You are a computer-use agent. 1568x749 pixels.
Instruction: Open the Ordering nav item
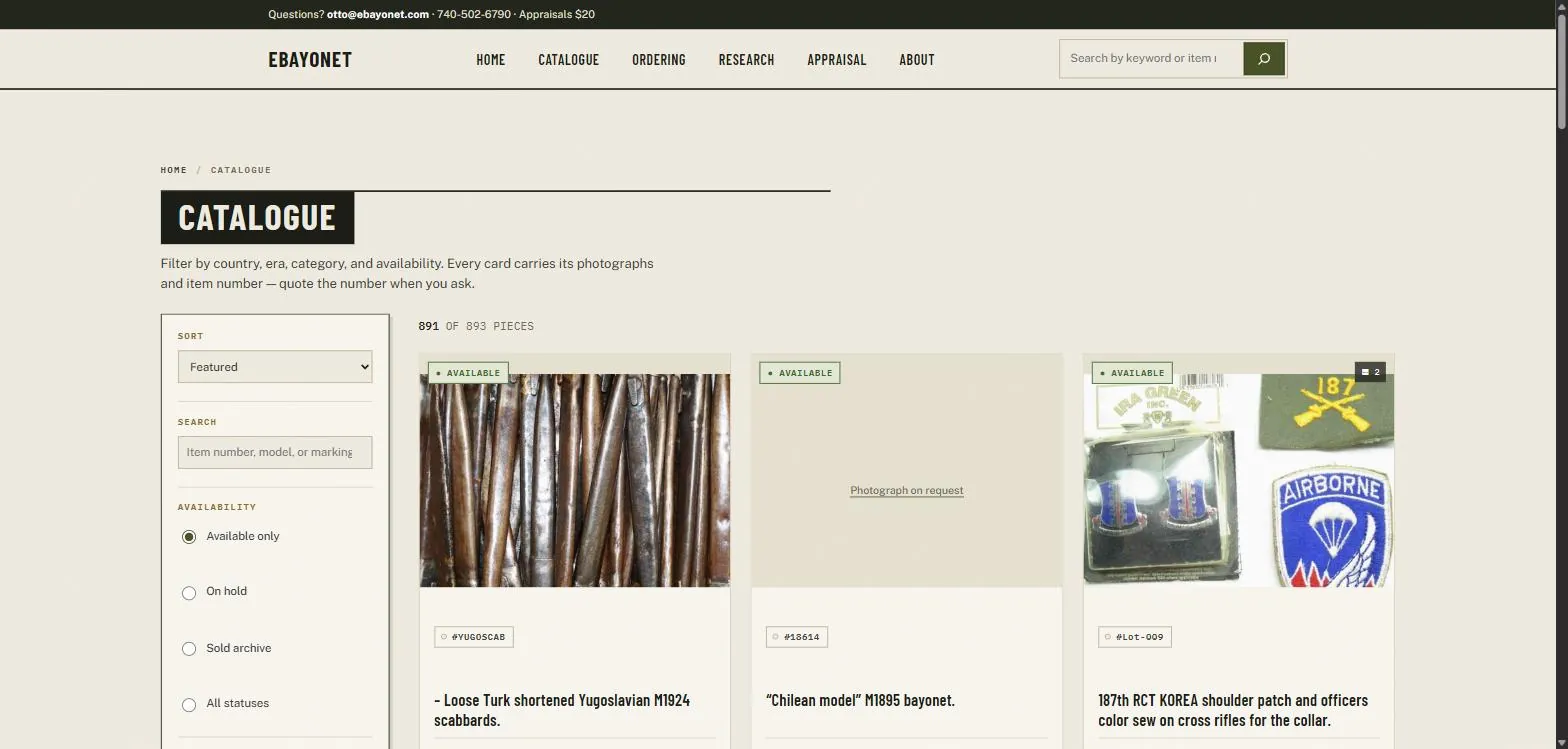pyautogui.click(x=659, y=60)
